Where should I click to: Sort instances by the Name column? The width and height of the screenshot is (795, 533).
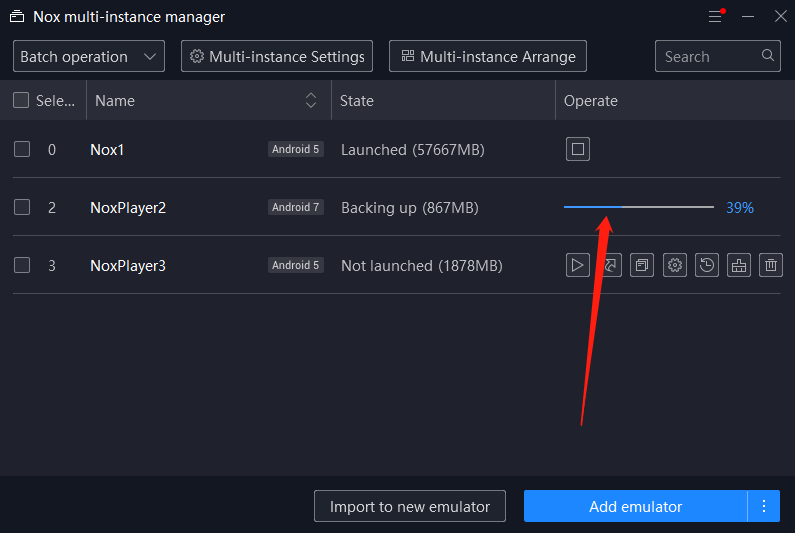coord(311,100)
